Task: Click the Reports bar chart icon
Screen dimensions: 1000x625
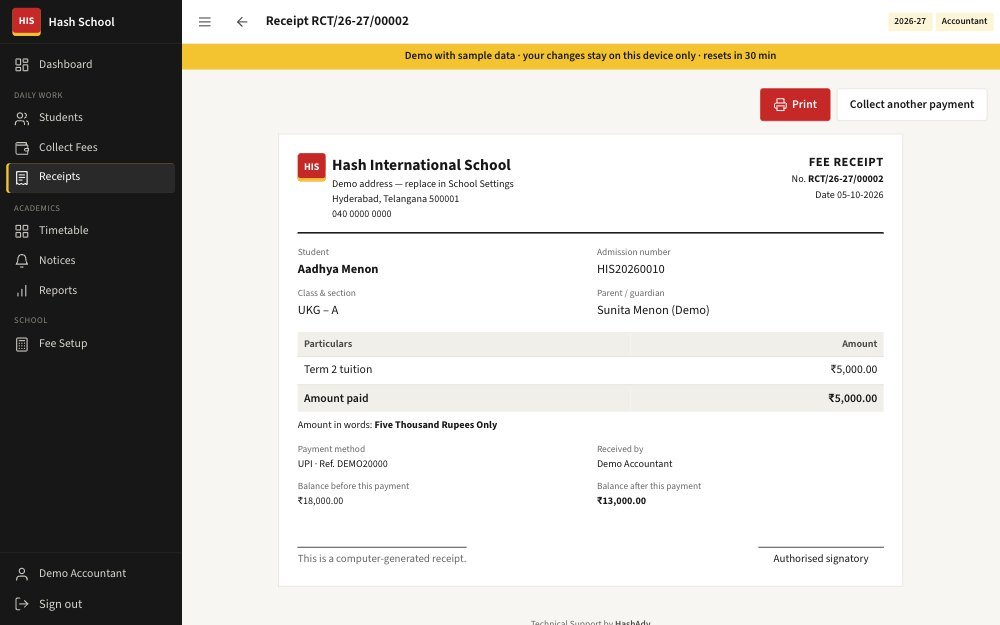Action: tap(22, 291)
